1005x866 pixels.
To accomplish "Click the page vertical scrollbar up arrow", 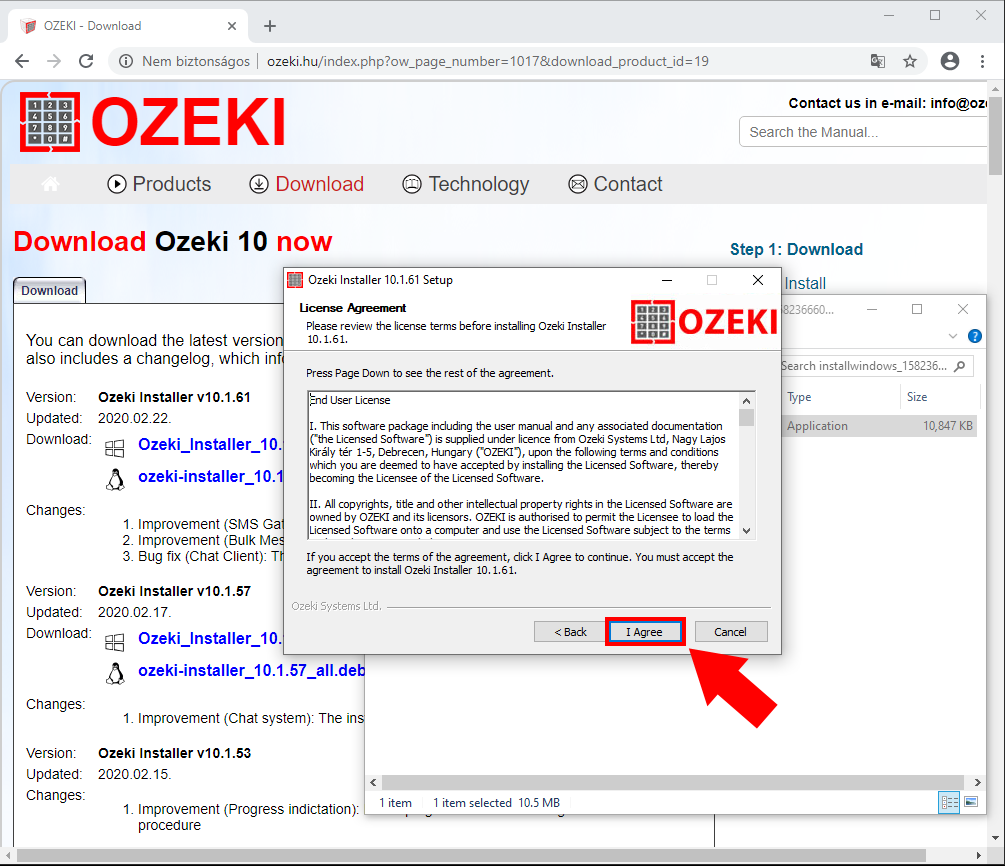I will [x=995, y=89].
